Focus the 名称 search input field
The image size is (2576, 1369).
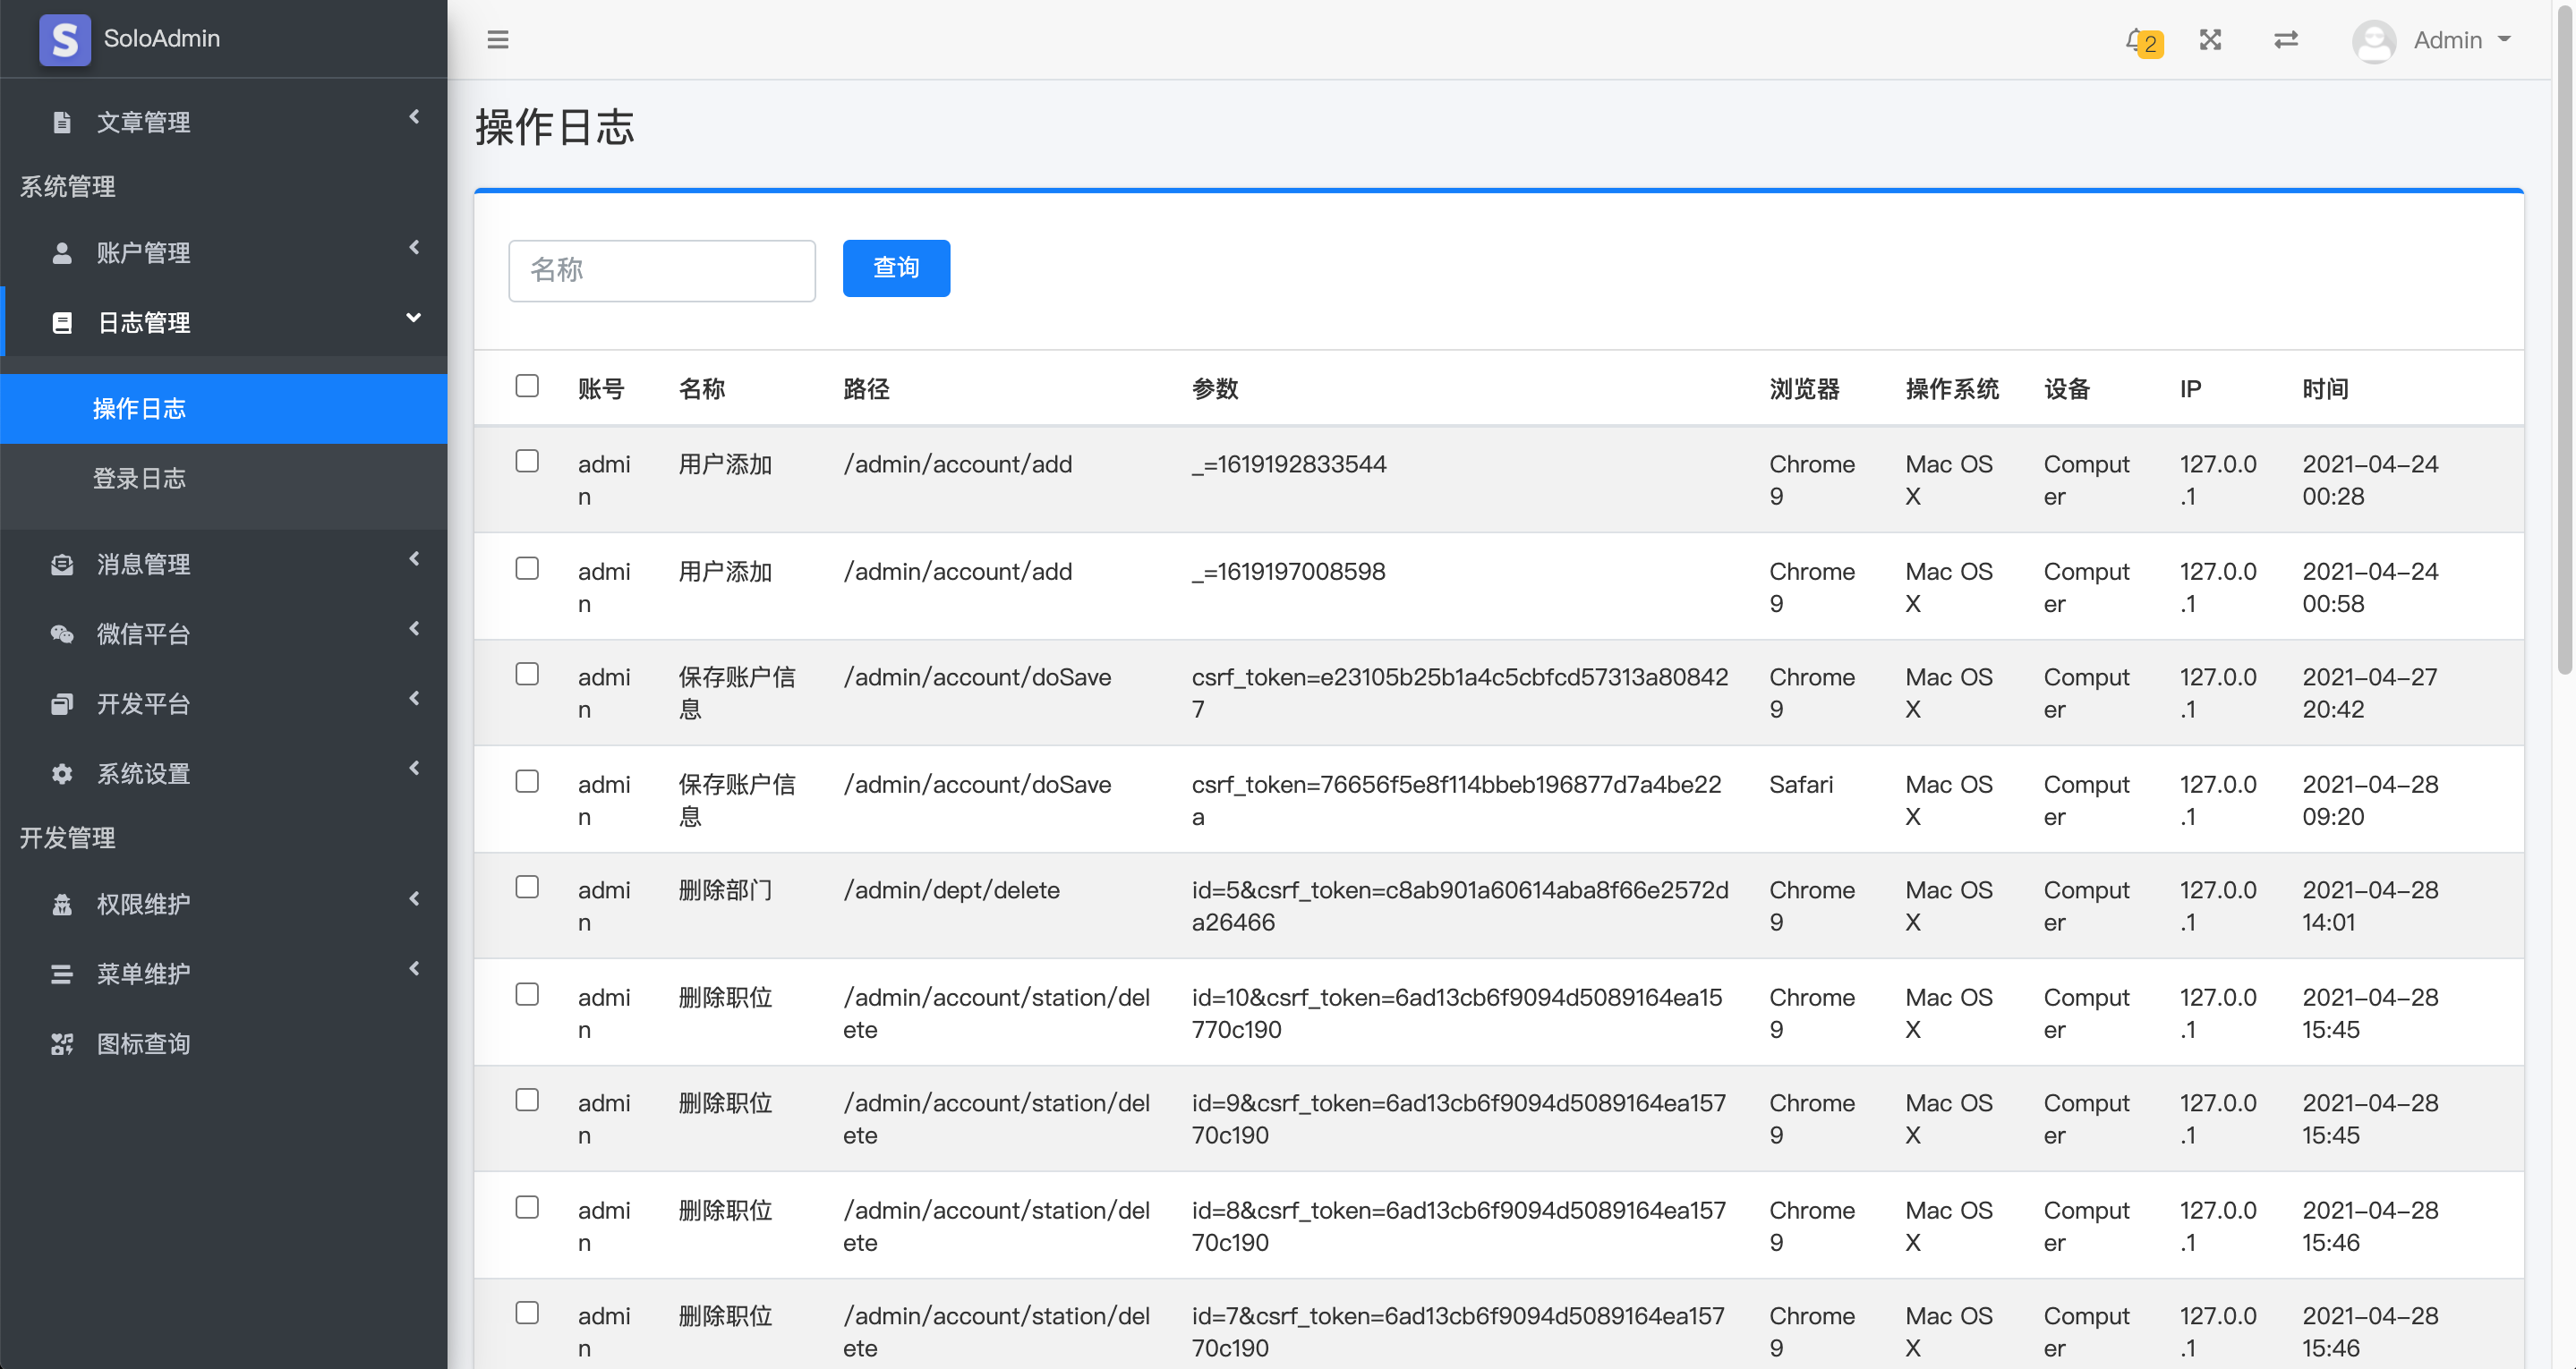pos(662,270)
